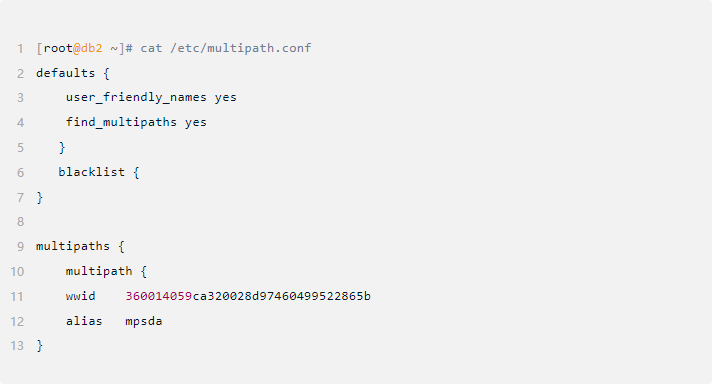Click the orange @db2 hostname
713x385 pixels.
click(88, 48)
